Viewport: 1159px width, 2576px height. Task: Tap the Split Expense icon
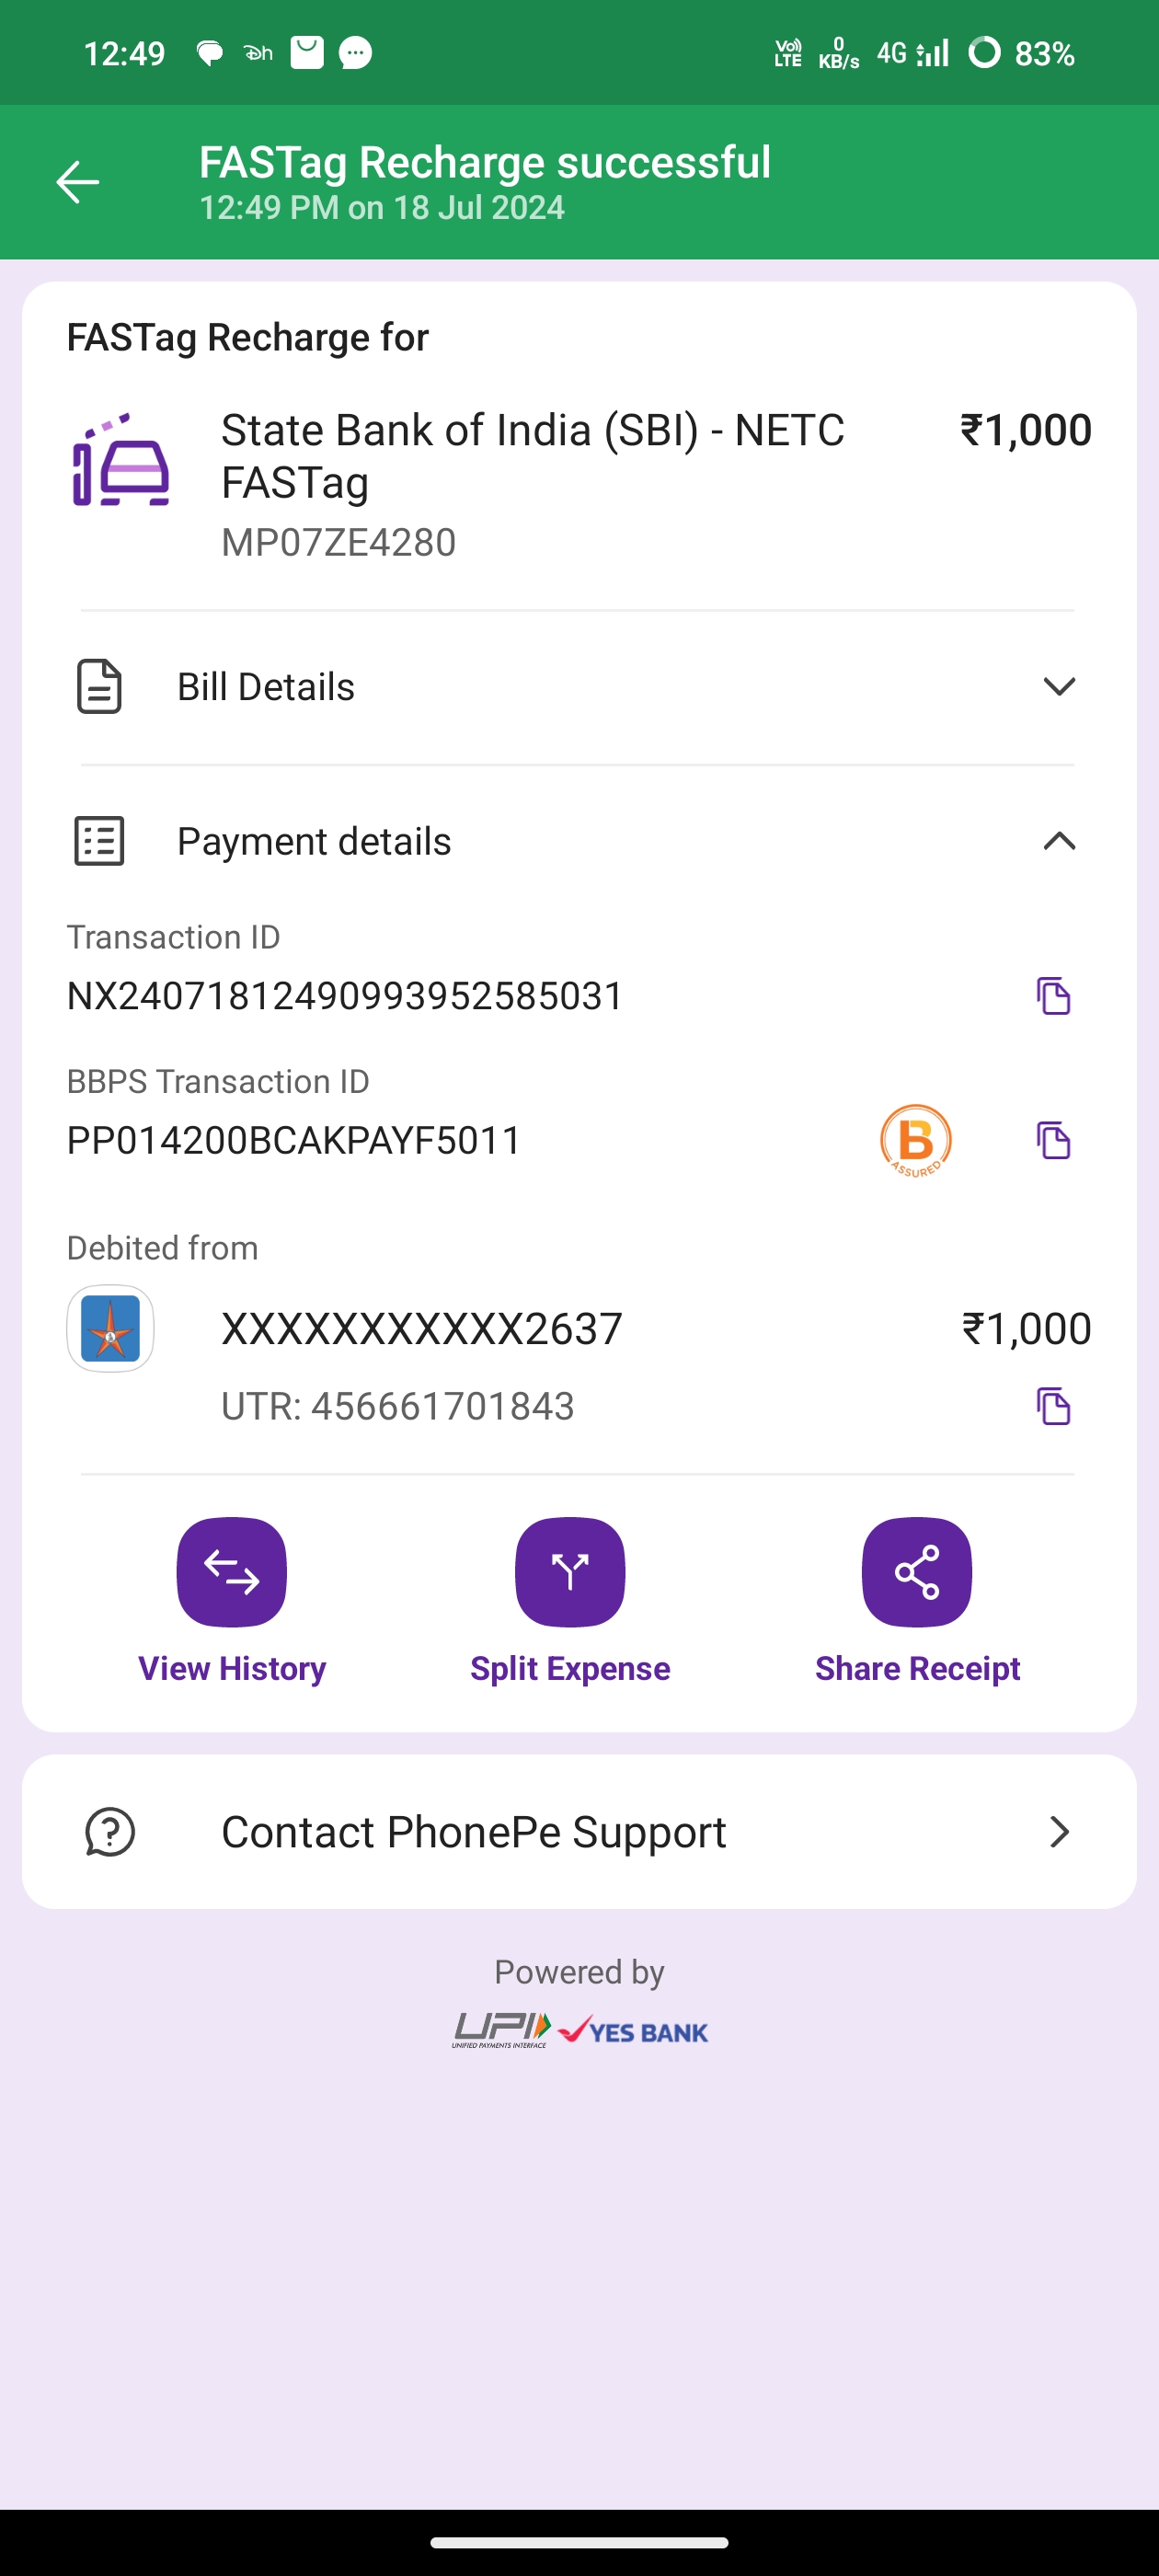pos(570,1572)
